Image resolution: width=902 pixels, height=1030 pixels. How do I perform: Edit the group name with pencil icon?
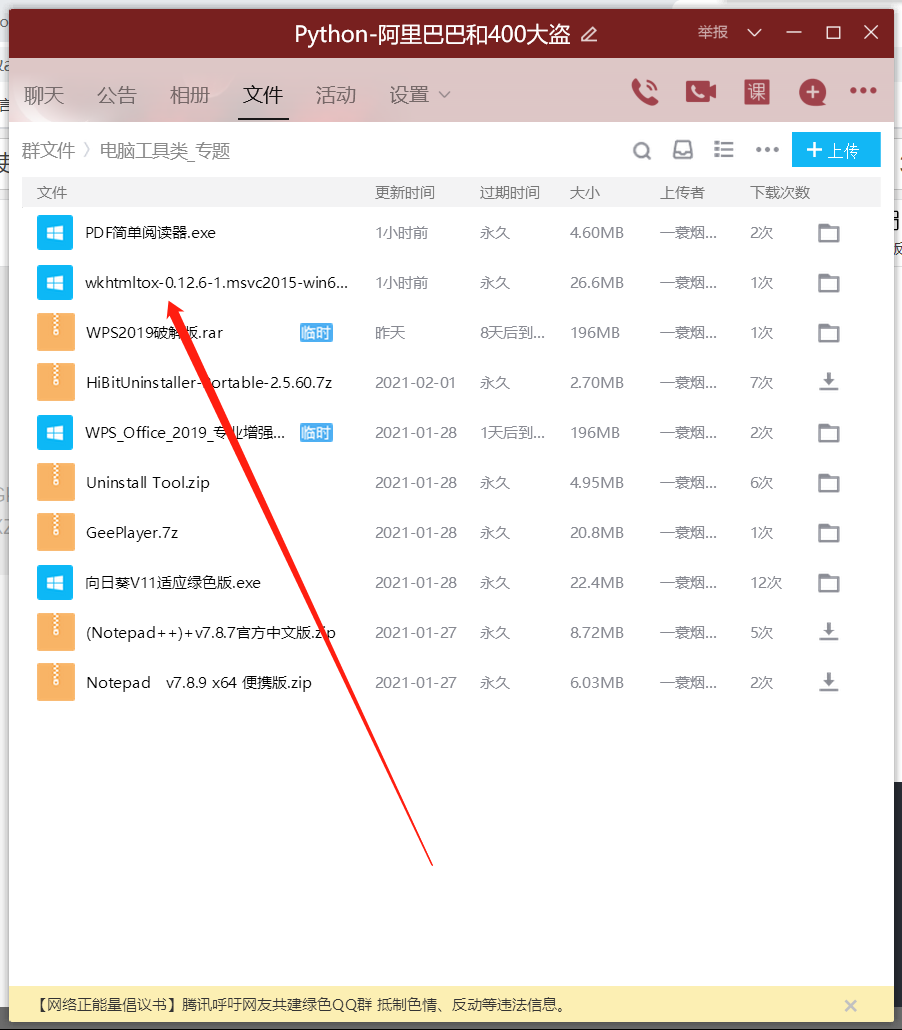(588, 33)
